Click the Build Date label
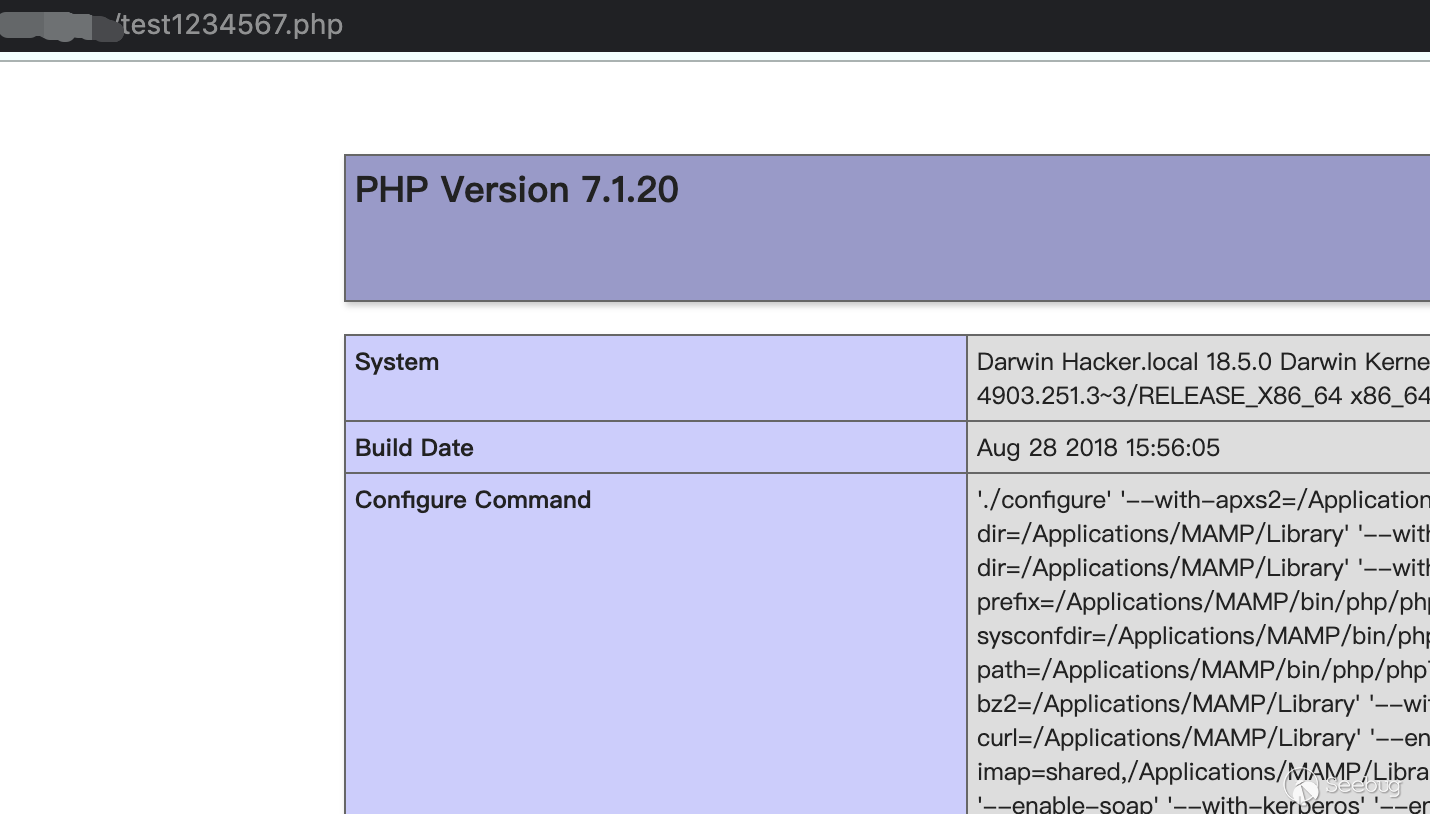 413,448
